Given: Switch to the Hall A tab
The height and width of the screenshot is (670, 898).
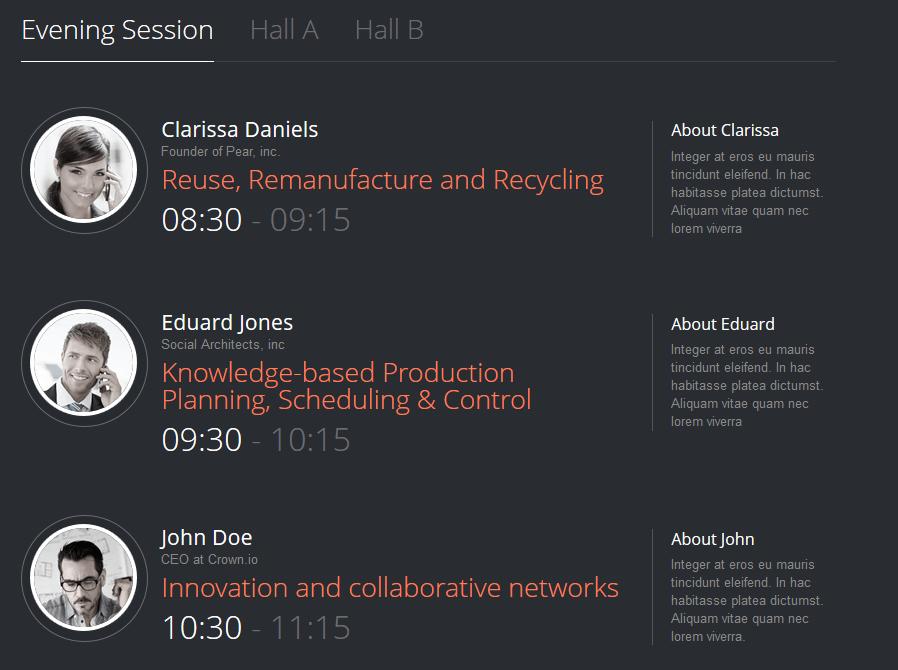Looking at the screenshot, I should click(284, 30).
